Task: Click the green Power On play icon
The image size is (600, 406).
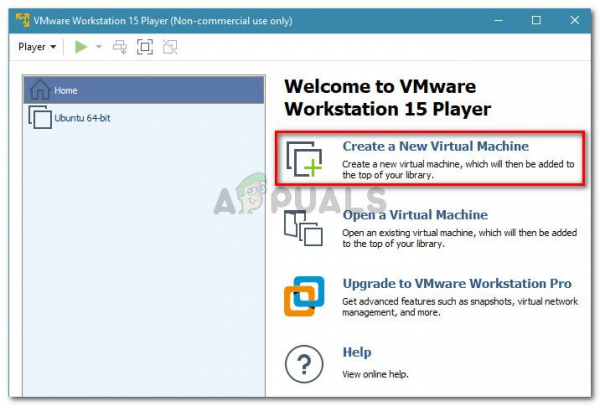Action: point(81,47)
